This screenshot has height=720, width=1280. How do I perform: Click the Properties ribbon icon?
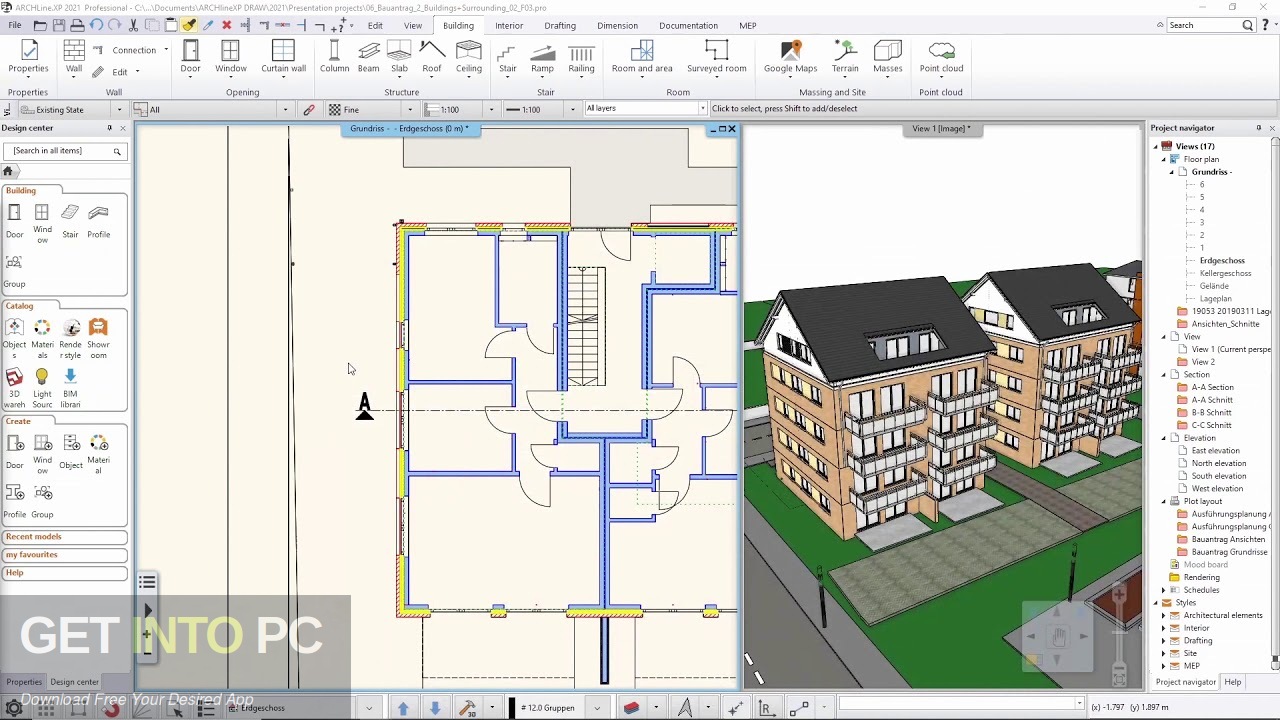point(28,57)
